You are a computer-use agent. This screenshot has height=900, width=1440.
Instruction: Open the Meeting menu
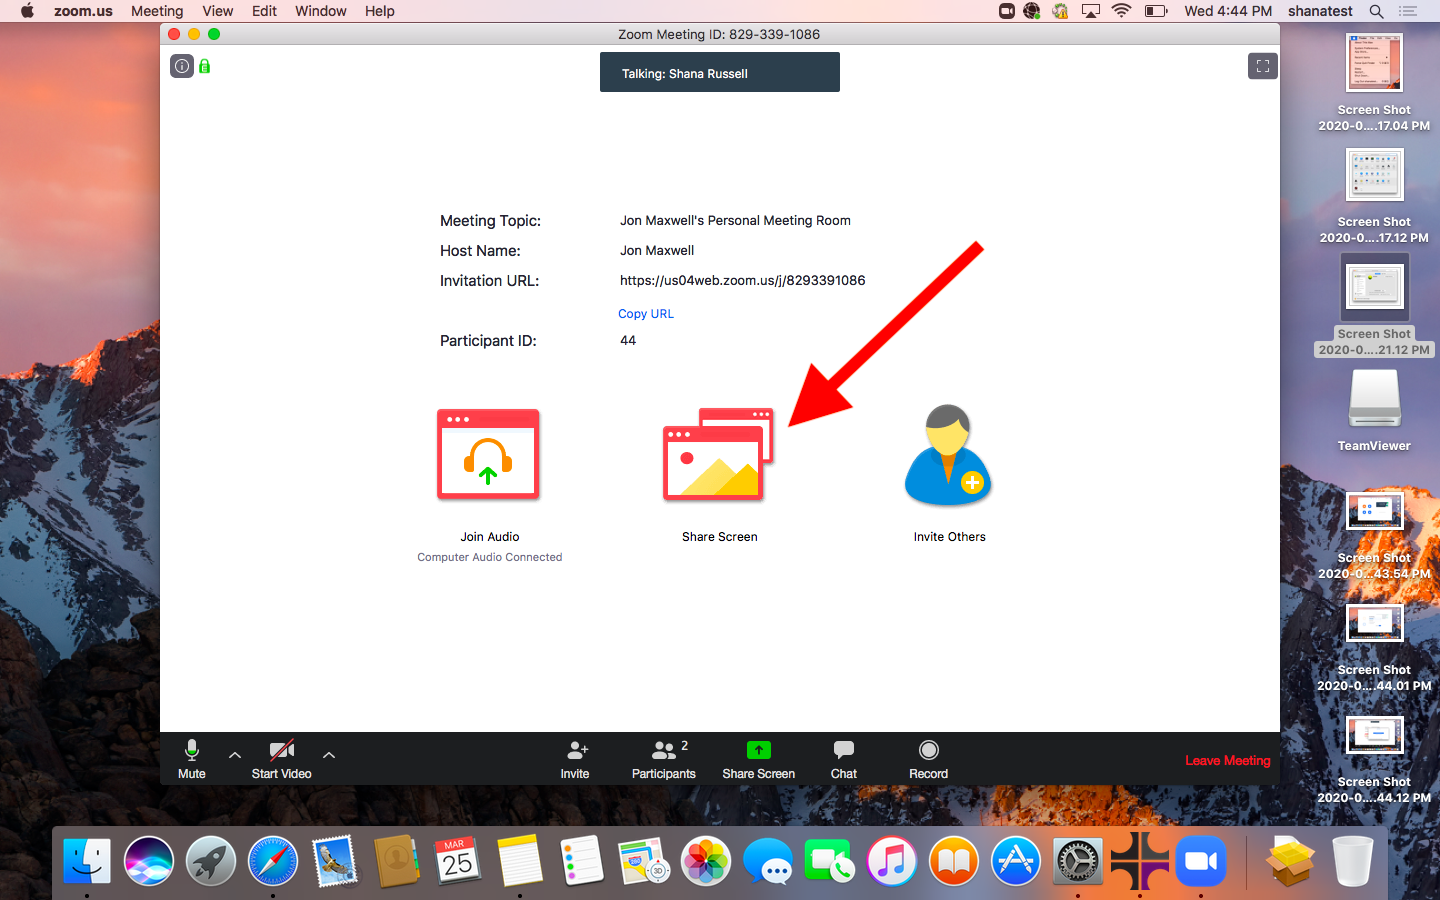pyautogui.click(x=157, y=11)
